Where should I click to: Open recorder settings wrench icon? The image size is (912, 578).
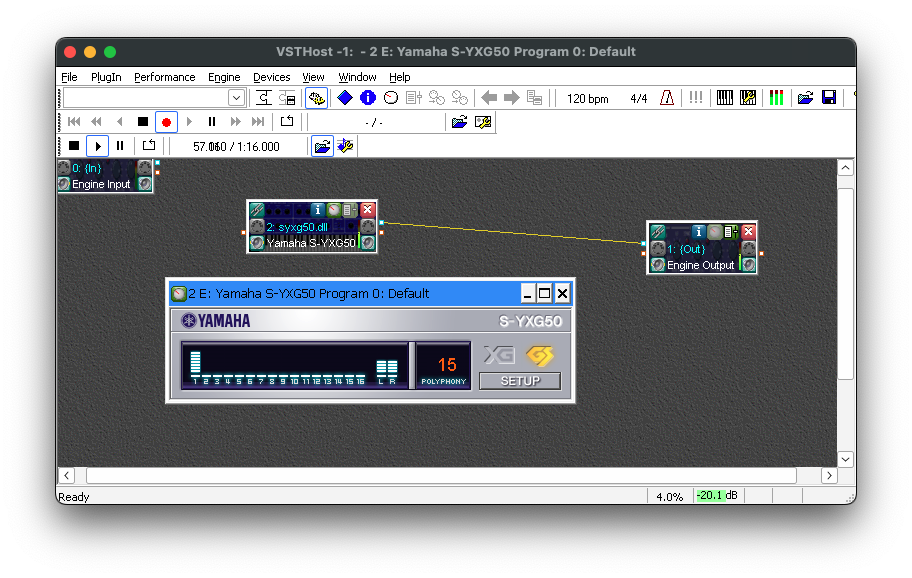coord(483,122)
